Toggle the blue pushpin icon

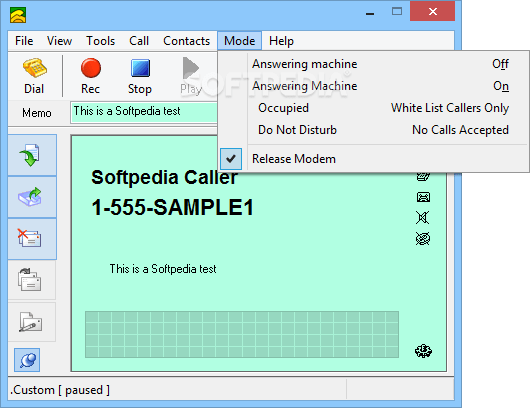coord(27,360)
